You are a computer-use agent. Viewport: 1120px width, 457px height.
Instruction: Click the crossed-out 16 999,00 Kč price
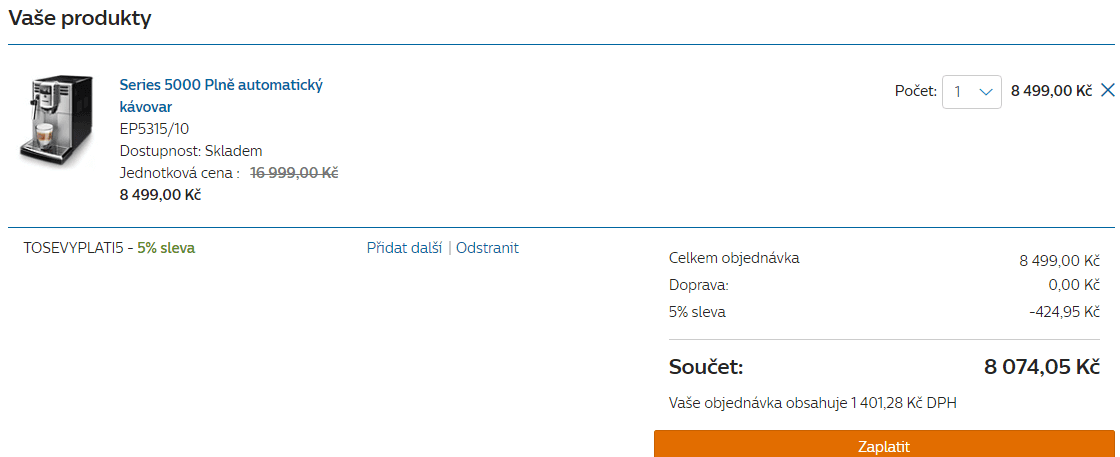click(294, 173)
